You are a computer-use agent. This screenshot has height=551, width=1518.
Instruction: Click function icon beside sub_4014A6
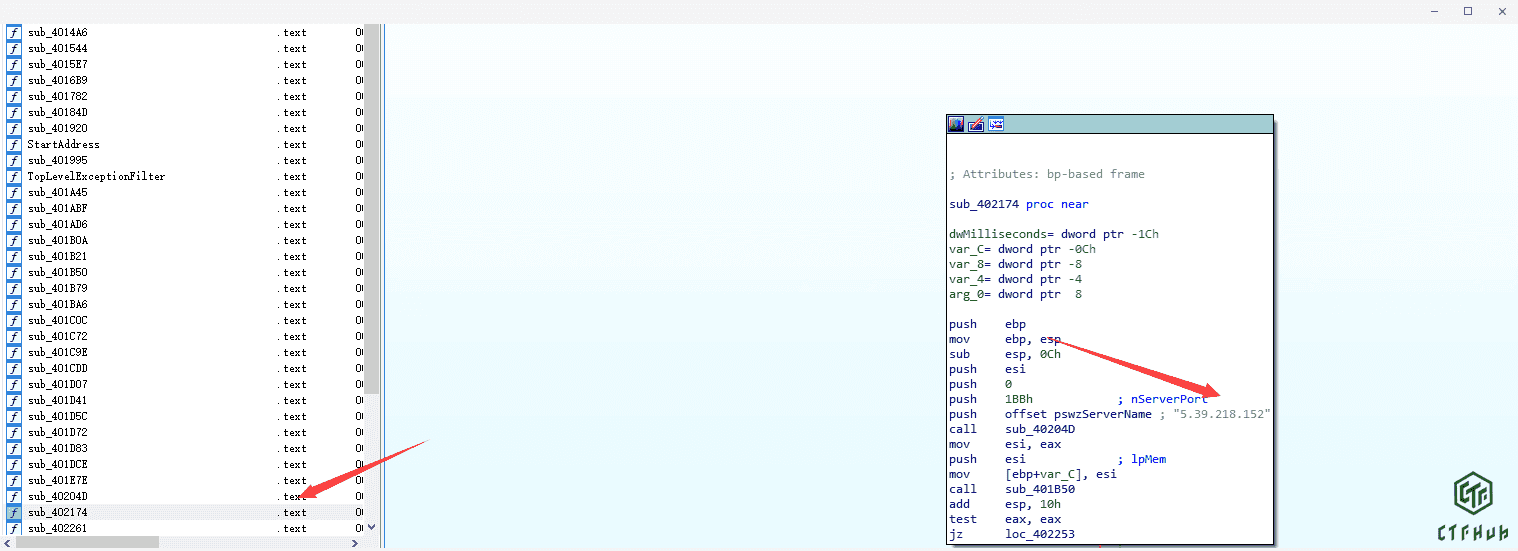tap(14, 33)
